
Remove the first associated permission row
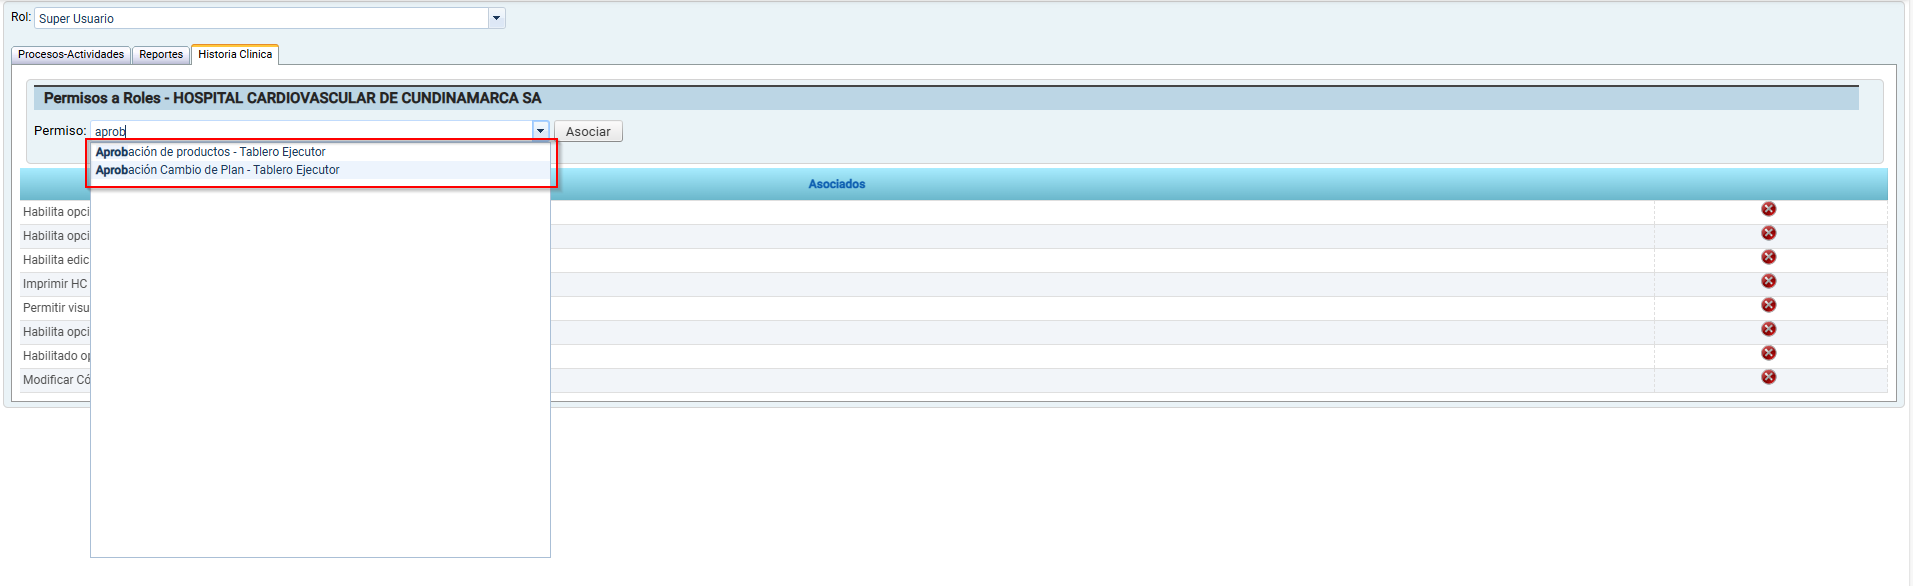[1768, 209]
